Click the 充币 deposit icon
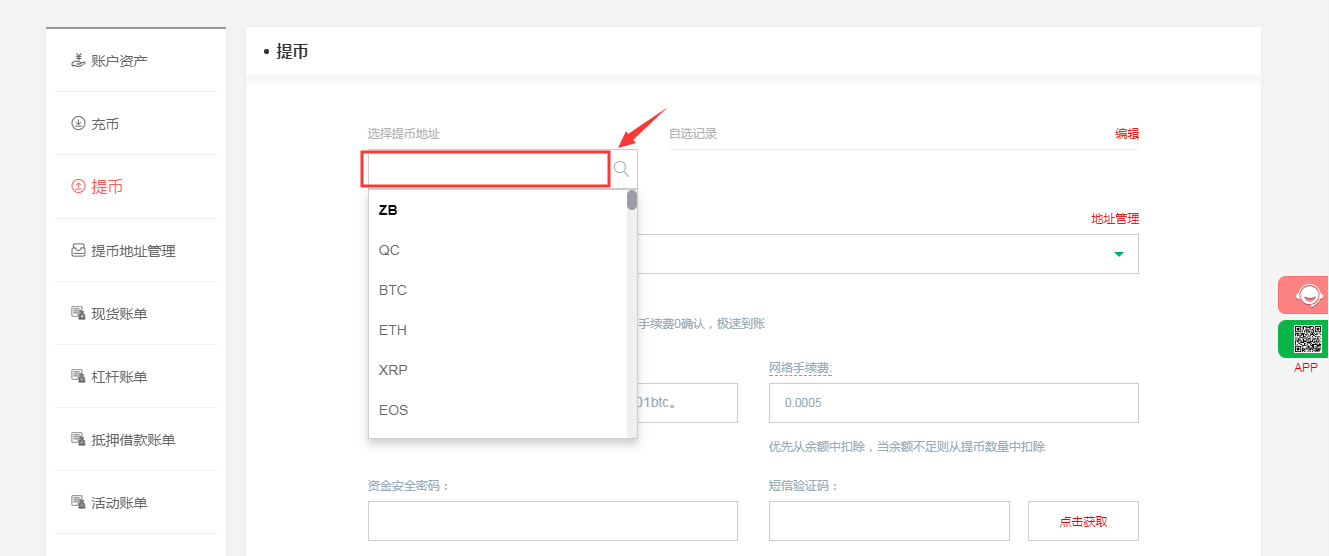1329x556 pixels. [x=78, y=124]
